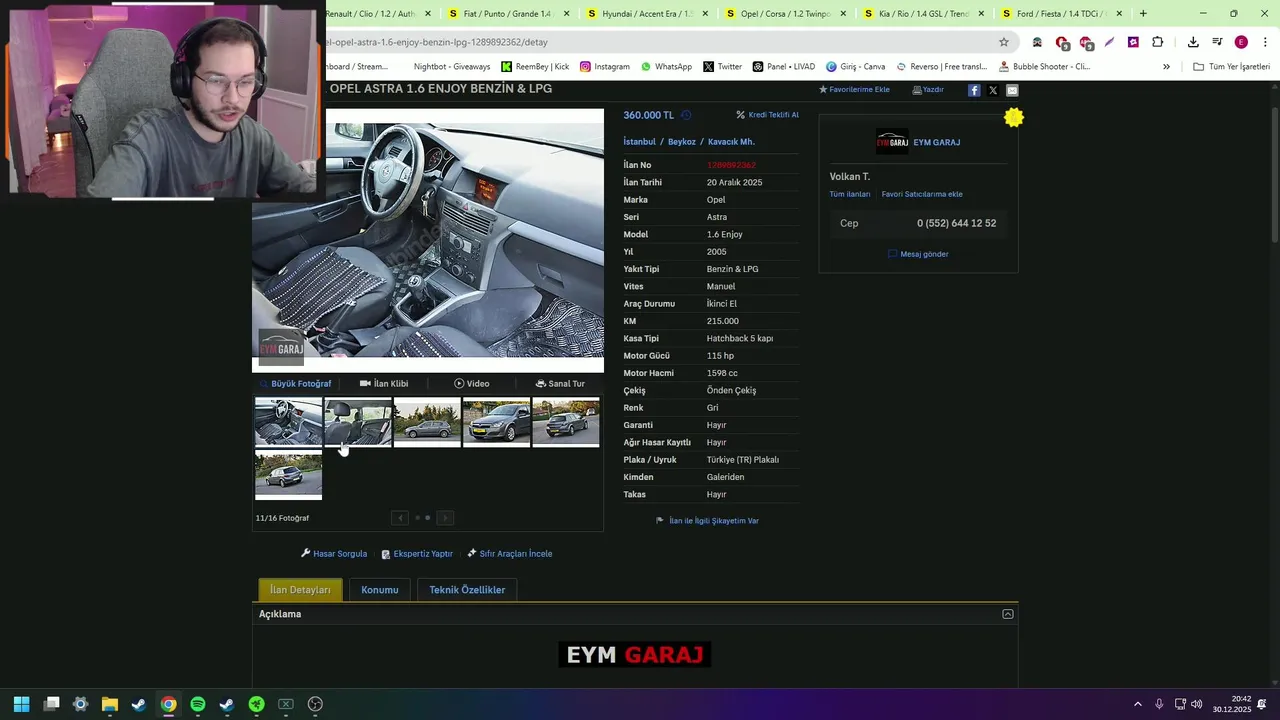Screen dimensions: 1280x720
Task: Click the info icon beside the price
Action: click(x=686, y=115)
